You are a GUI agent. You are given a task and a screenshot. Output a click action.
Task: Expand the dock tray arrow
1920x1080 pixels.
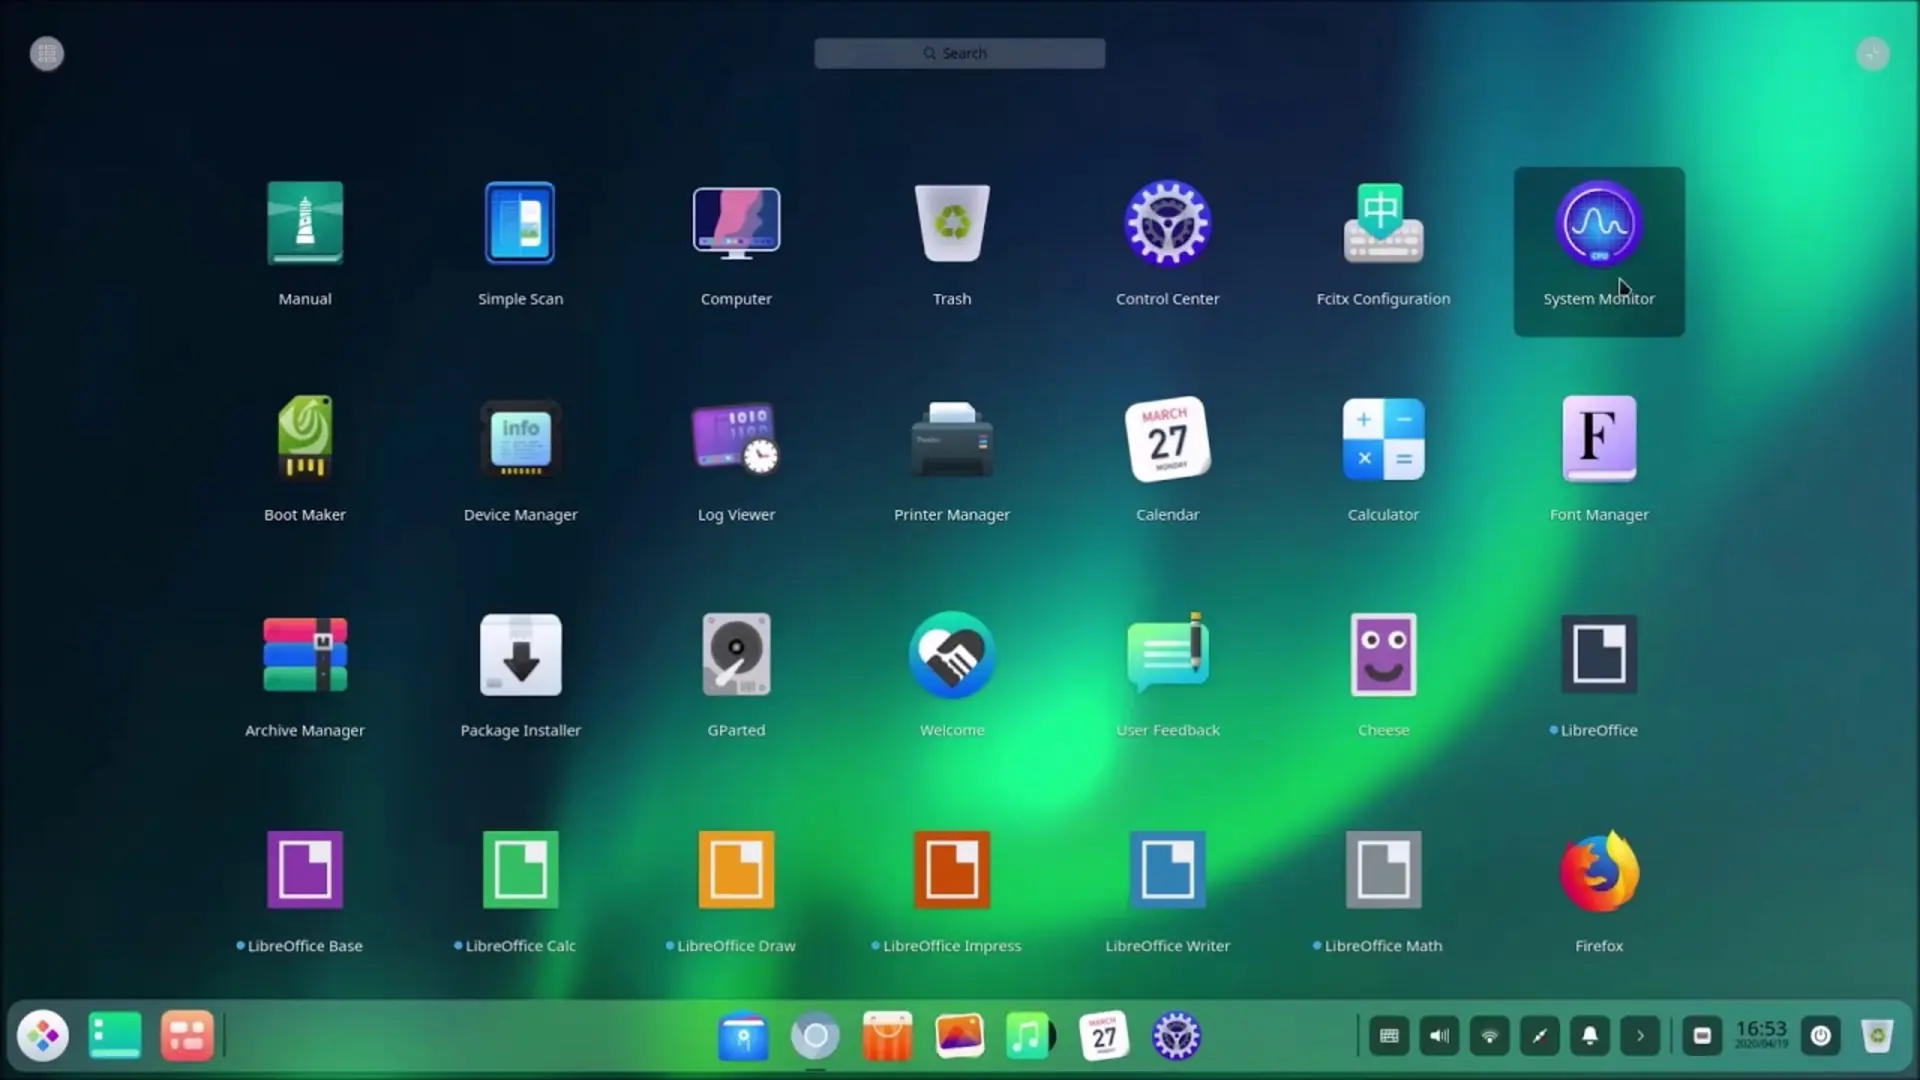point(1640,1036)
